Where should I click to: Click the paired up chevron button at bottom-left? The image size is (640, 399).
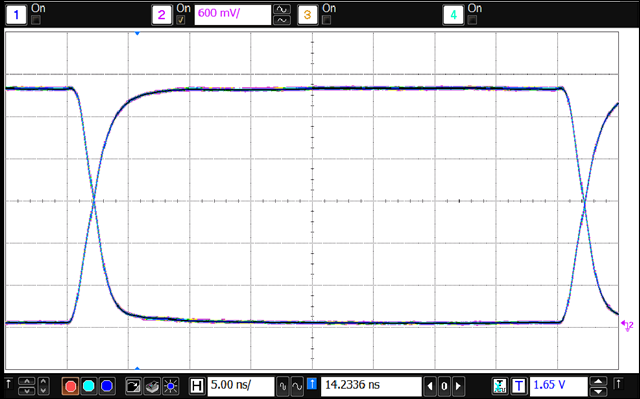pos(27,381)
